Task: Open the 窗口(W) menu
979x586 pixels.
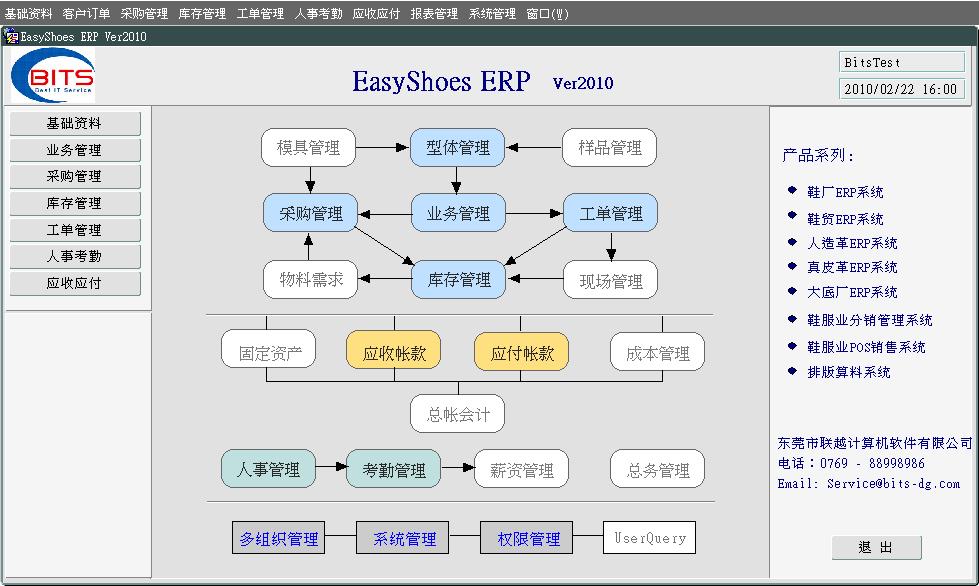Action: (548, 13)
